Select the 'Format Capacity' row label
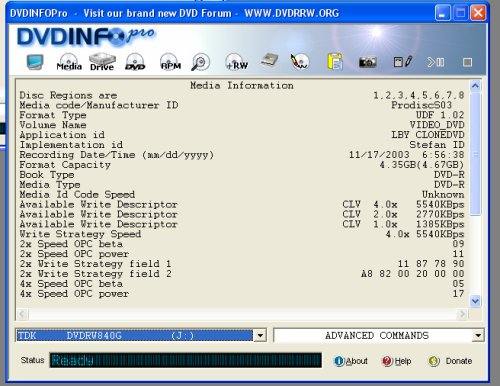The image size is (500, 386). (65, 165)
